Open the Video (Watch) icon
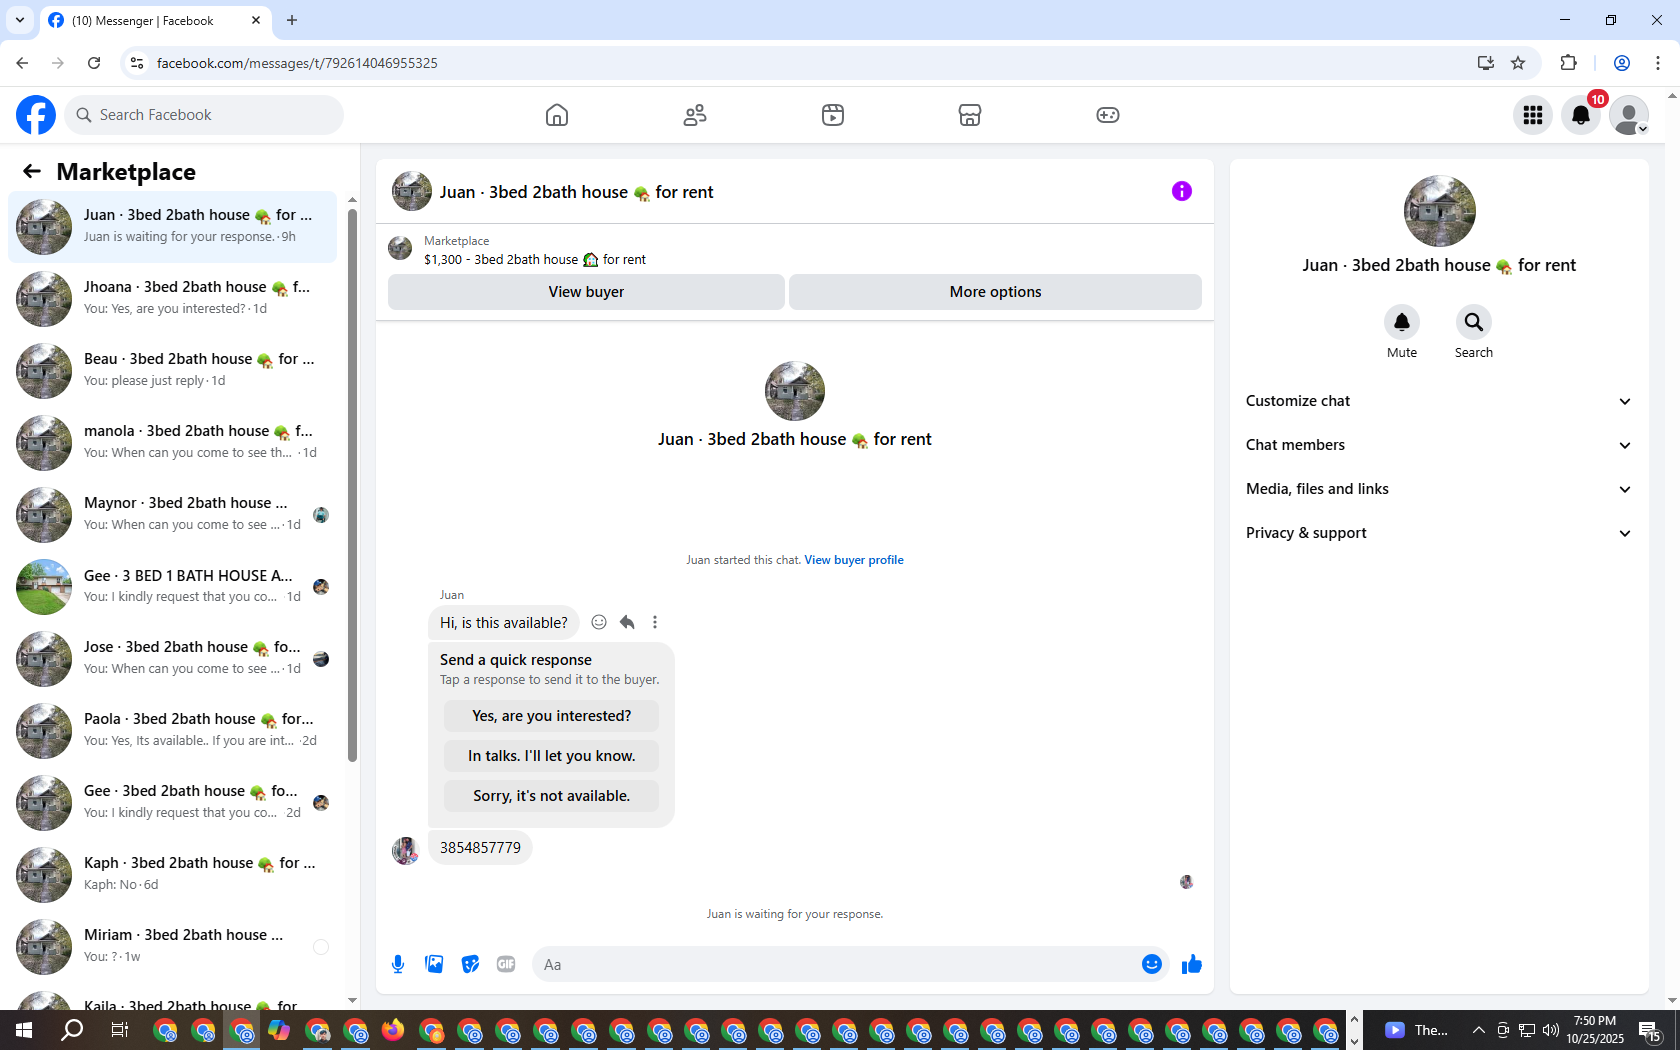The width and height of the screenshot is (1680, 1050). click(833, 115)
